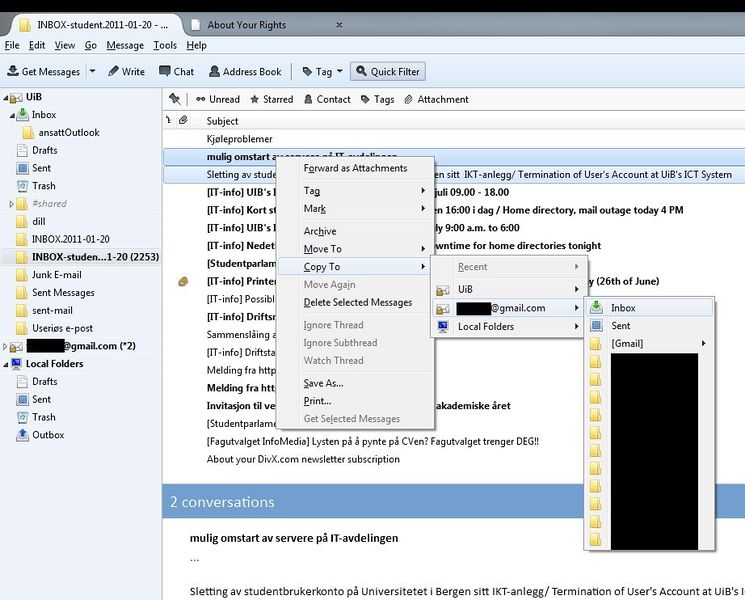Viewport: 745px width, 600px height.
Task: Toggle the Unread quick filter
Action: pyautogui.click(x=218, y=99)
